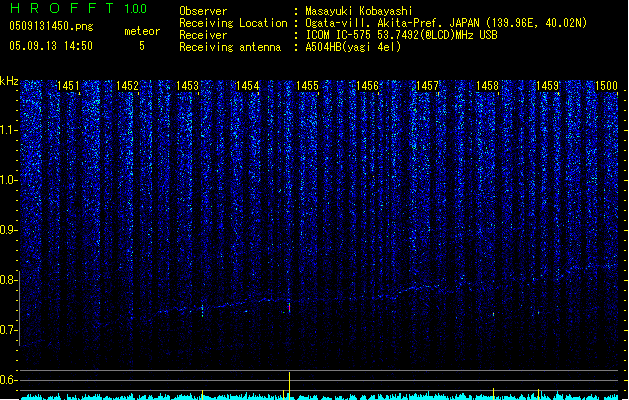Click the 1458 time marker
629x400 pixels.
click(x=487, y=85)
